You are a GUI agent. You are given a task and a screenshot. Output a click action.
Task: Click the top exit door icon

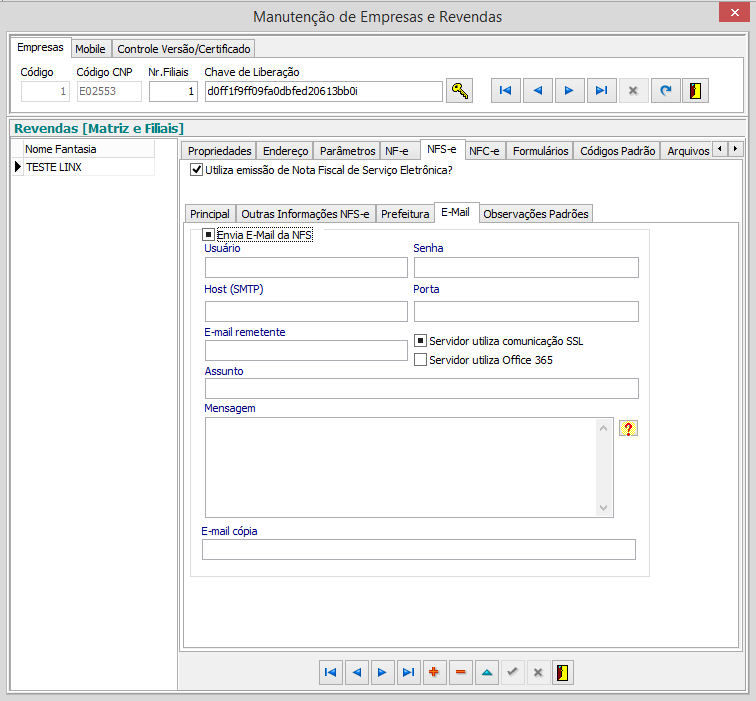coord(695,91)
